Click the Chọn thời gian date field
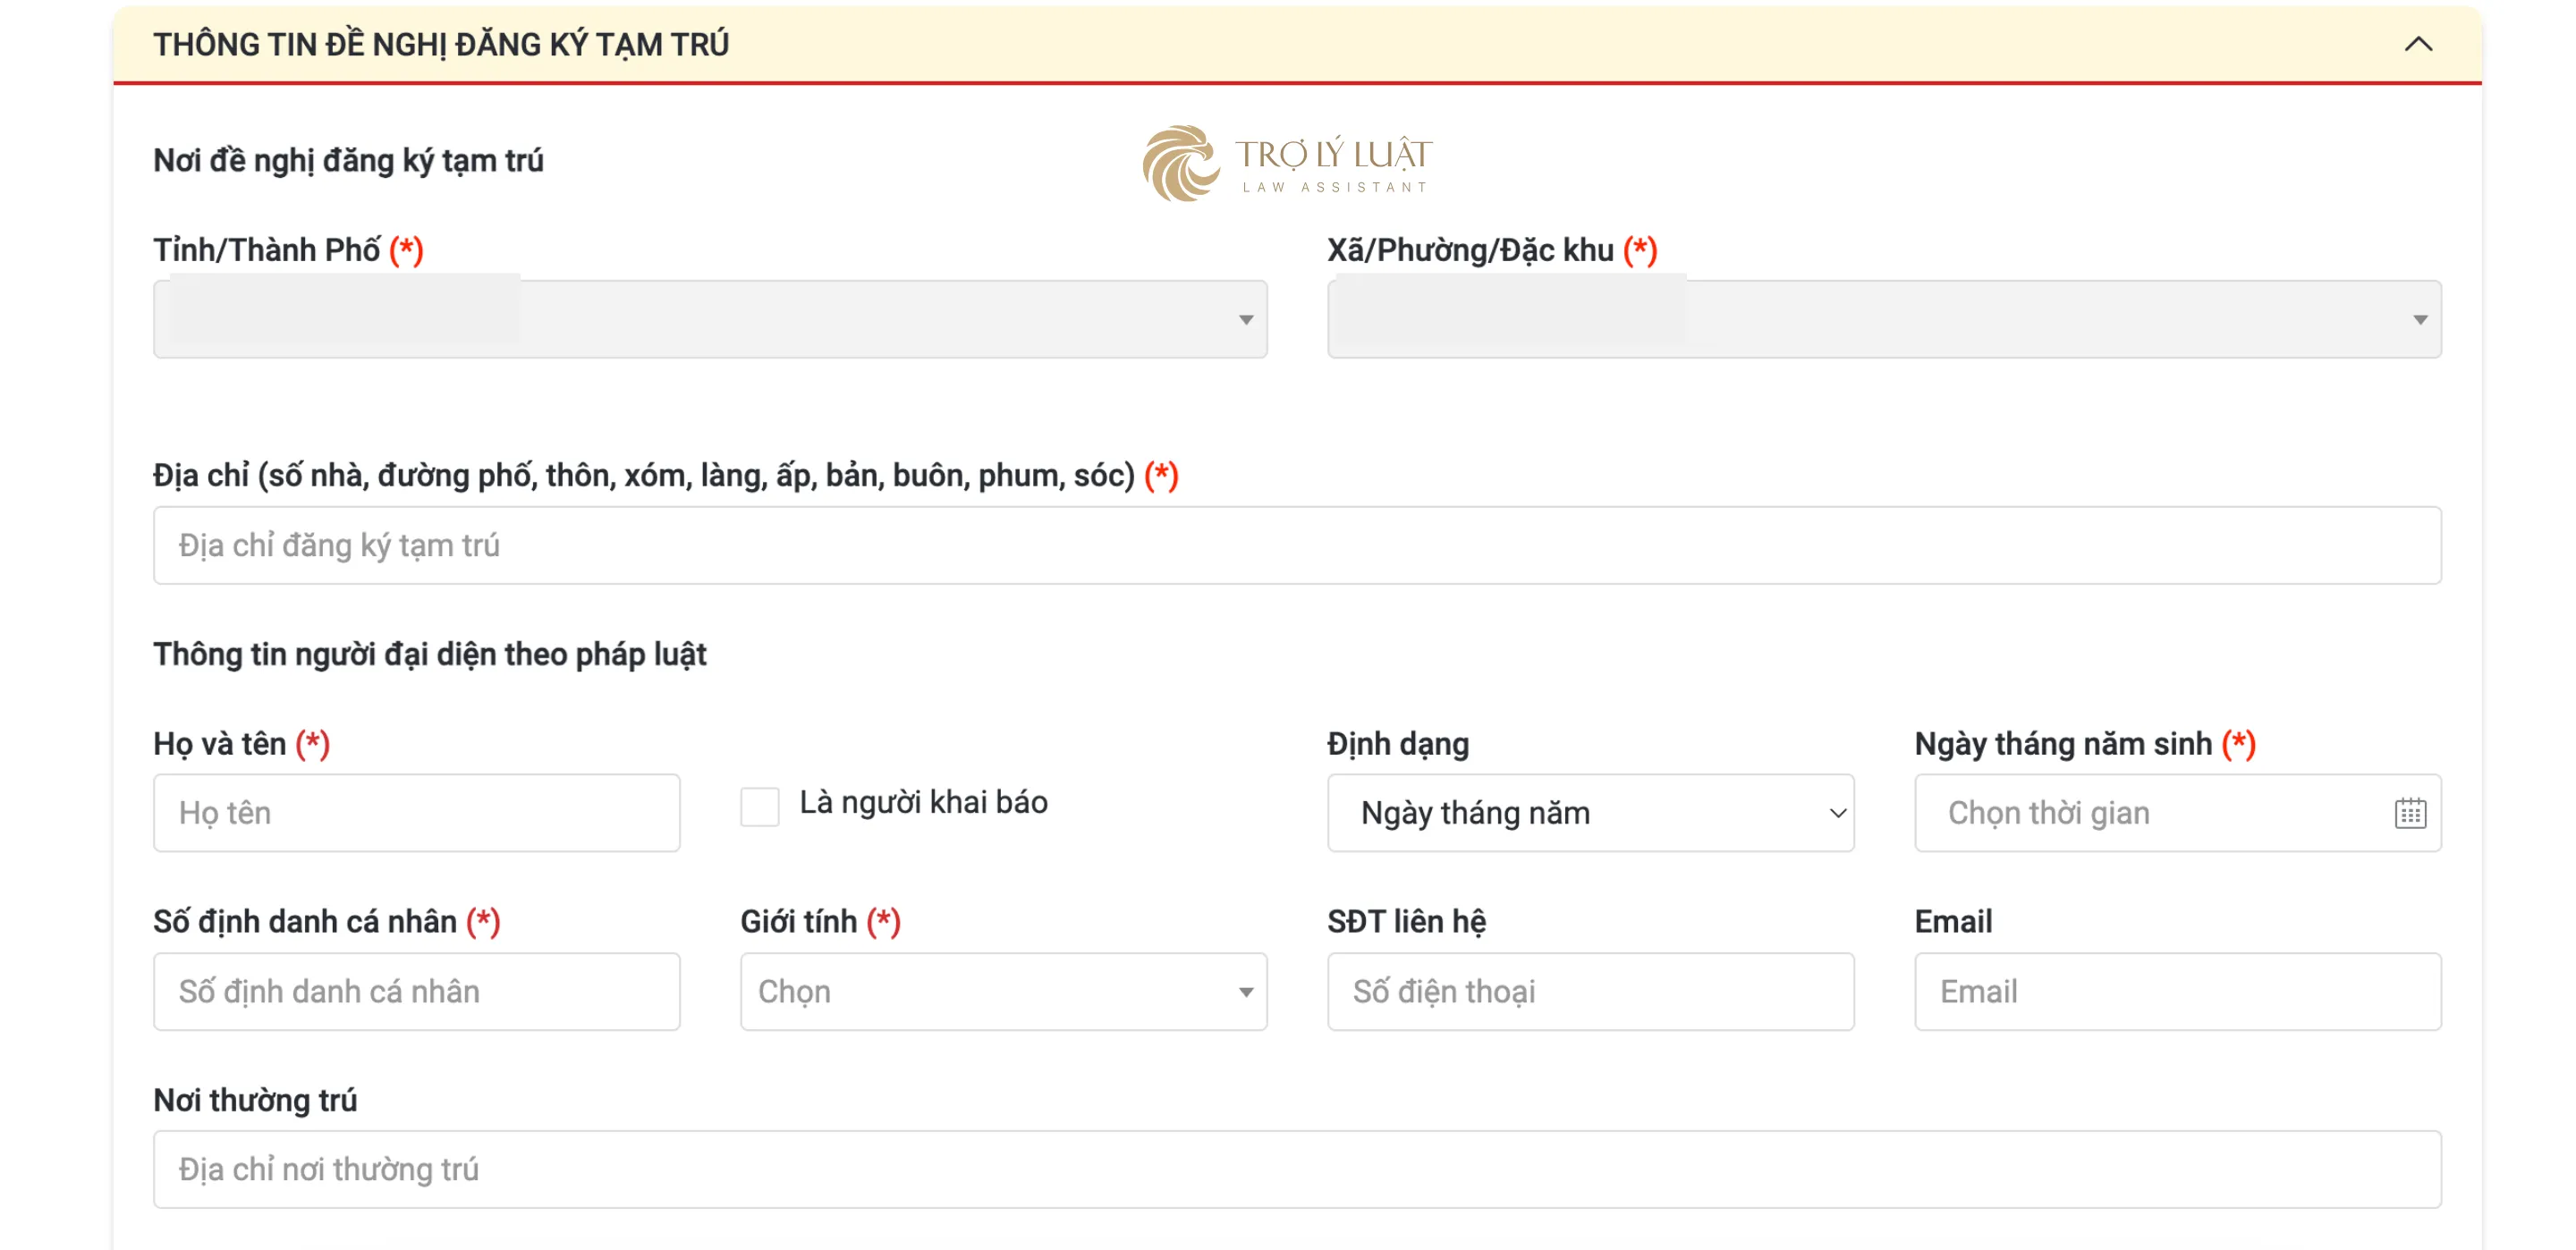Viewport: 2576px width, 1250px height. click(x=2150, y=813)
